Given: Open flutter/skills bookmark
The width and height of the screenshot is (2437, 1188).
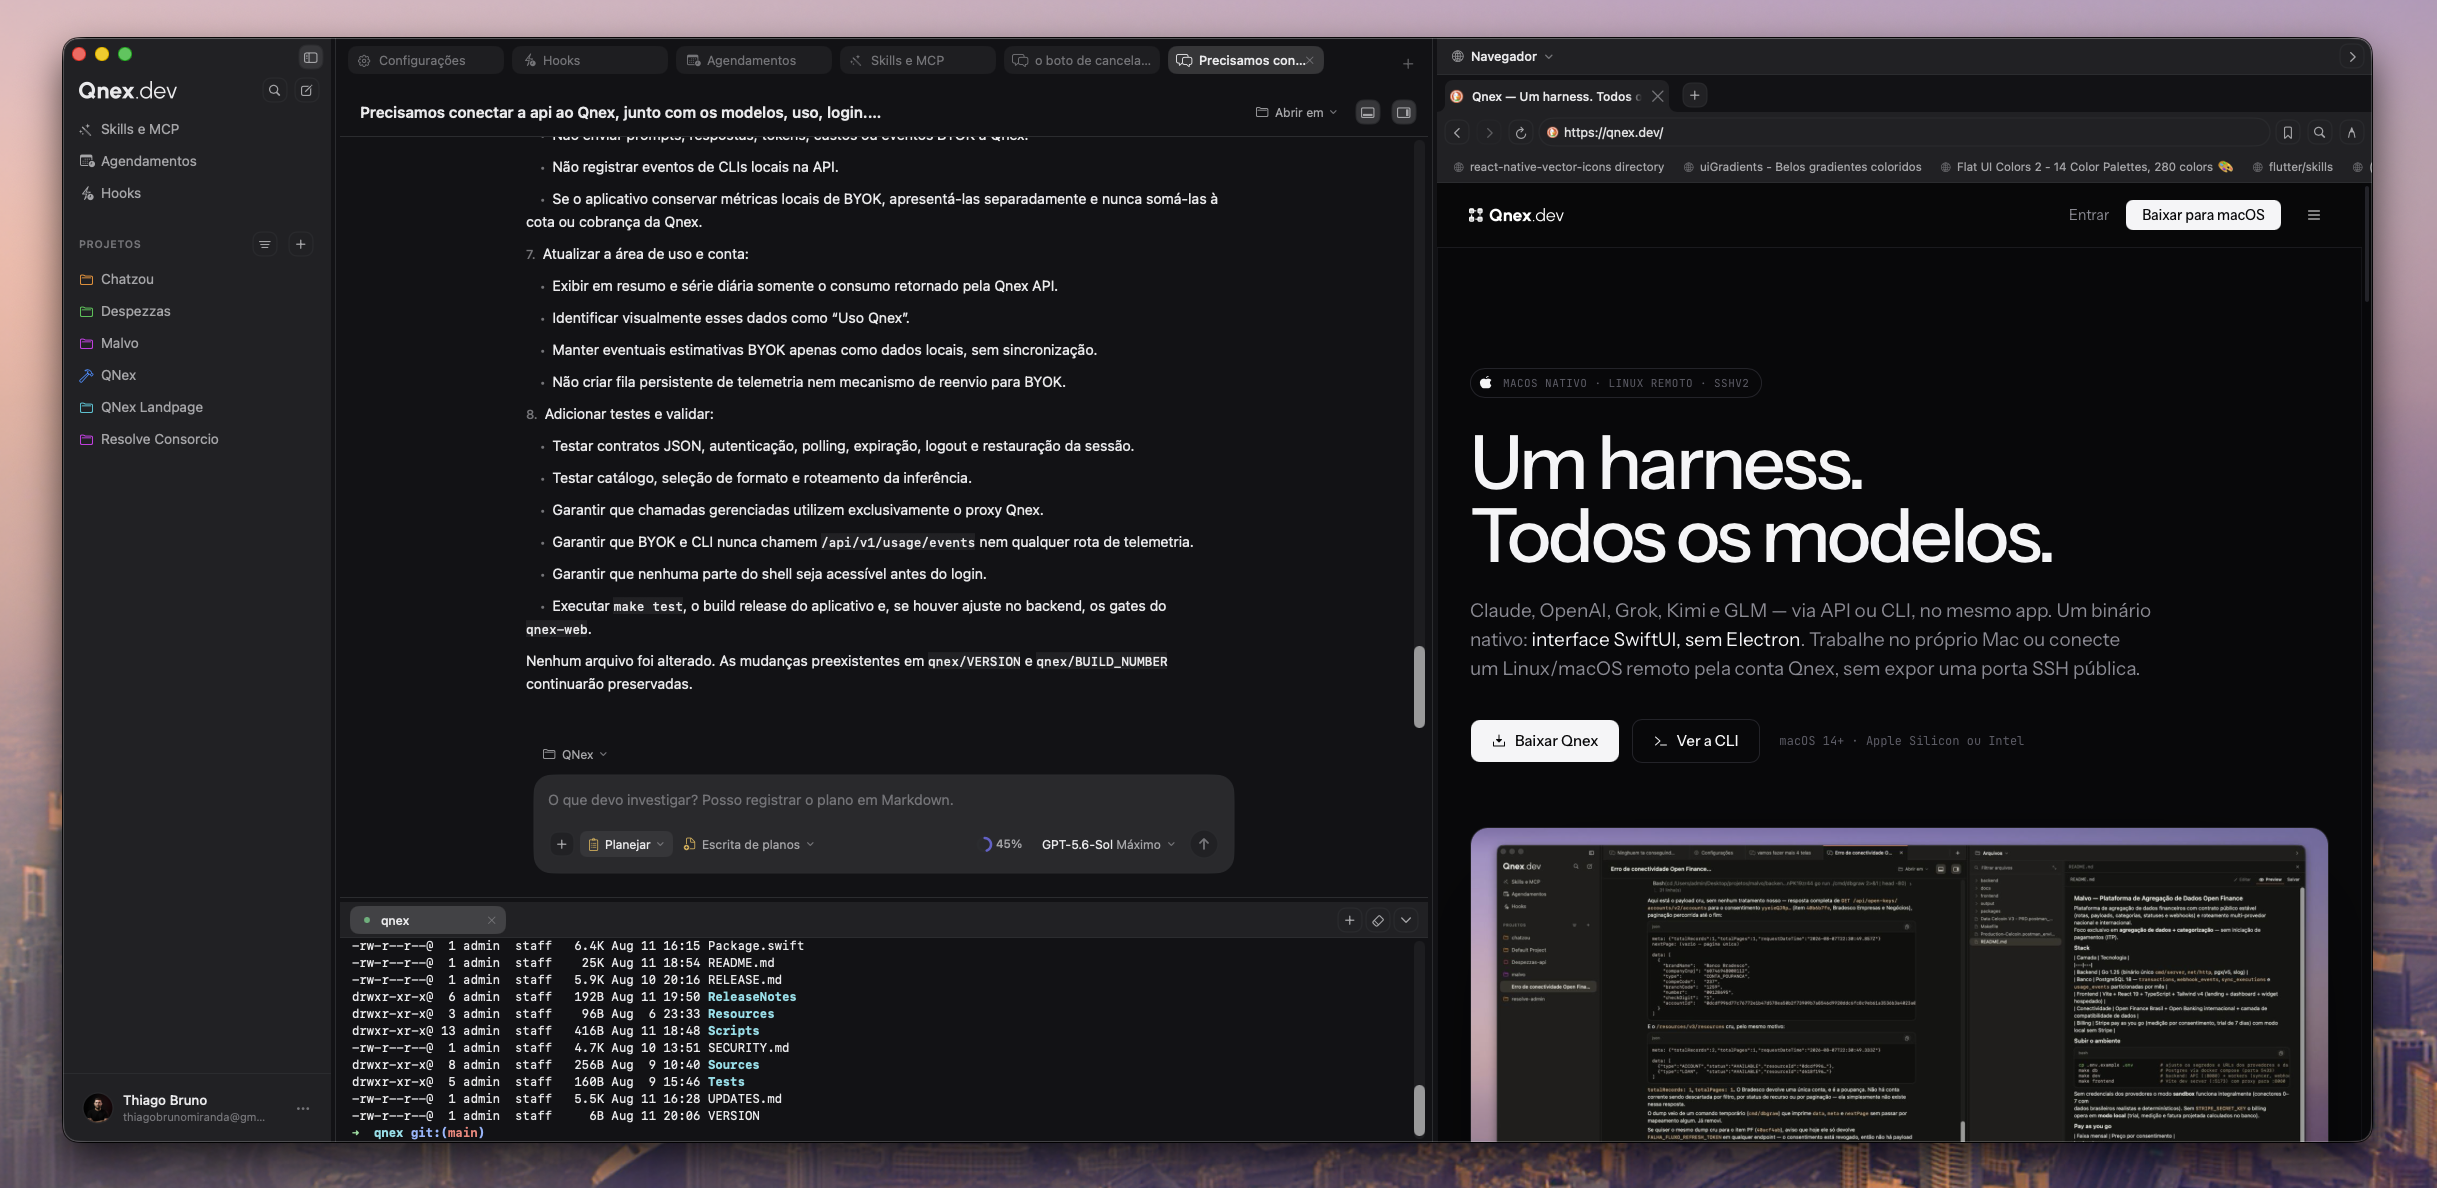Looking at the screenshot, I should [2292, 167].
